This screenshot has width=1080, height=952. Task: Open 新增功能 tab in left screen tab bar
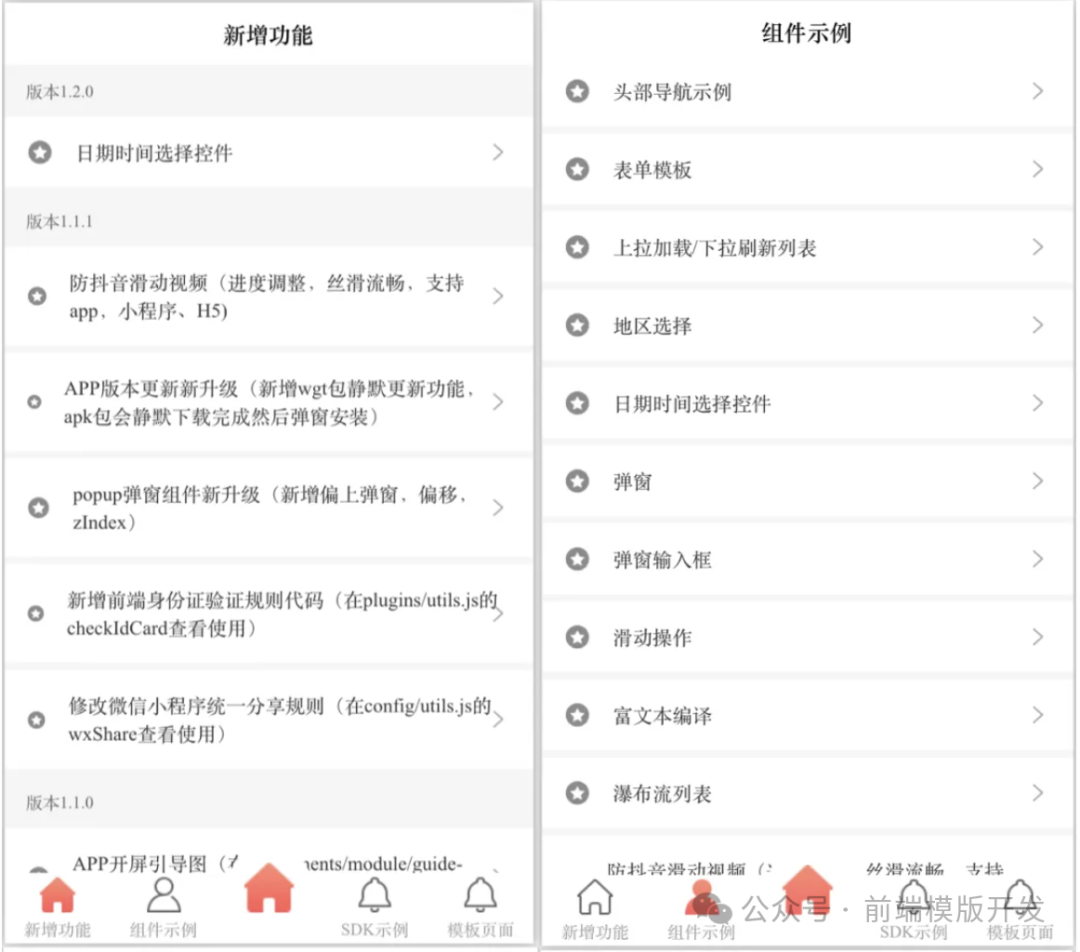58,907
